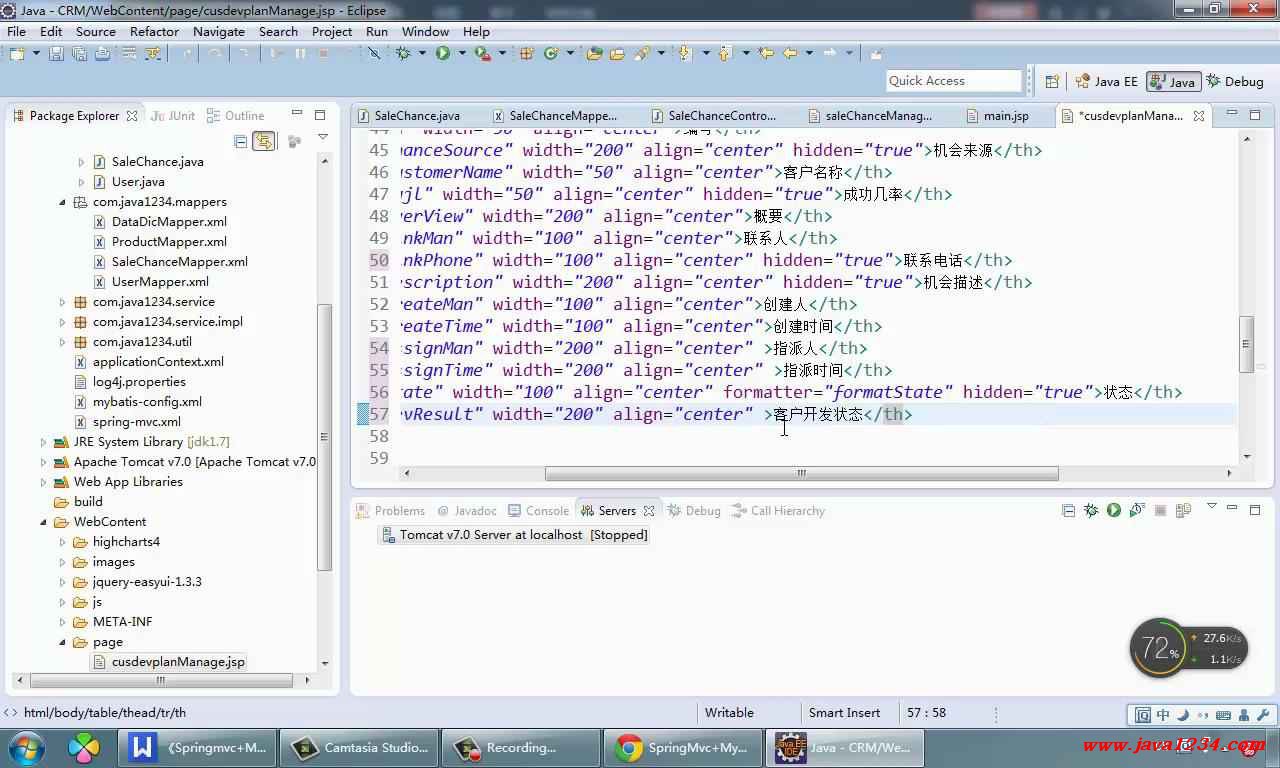
Task: Select SaleChanceMapper.xml in Package Explorer
Action: coord(179,262)
